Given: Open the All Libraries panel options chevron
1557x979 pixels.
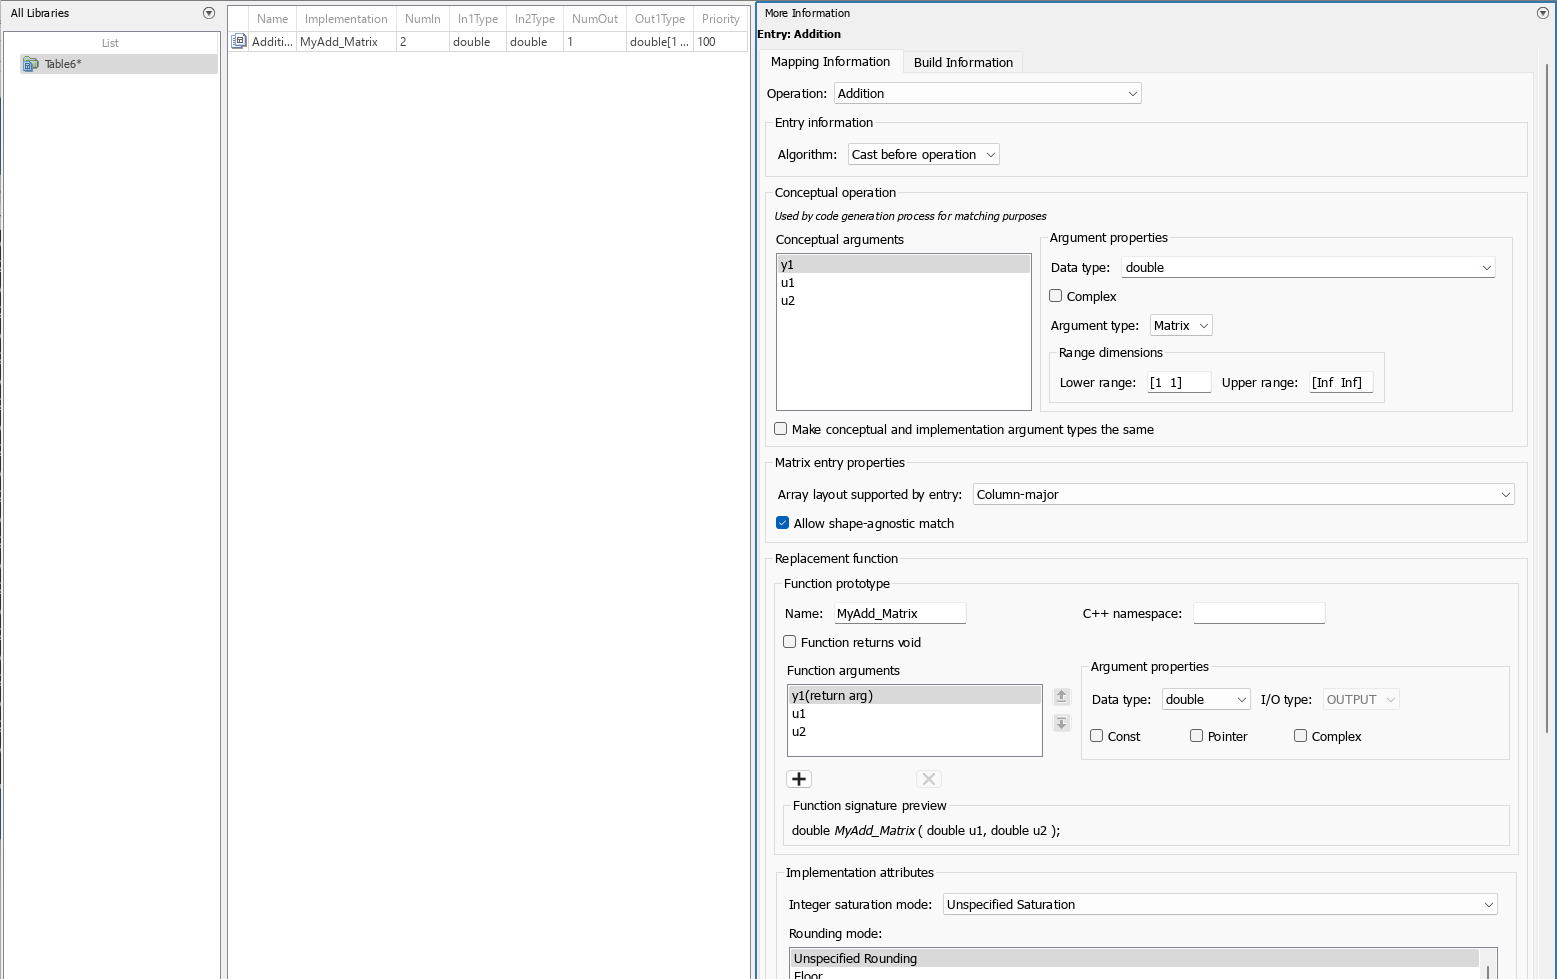Looking at the screenshot, I should [209, 13].
